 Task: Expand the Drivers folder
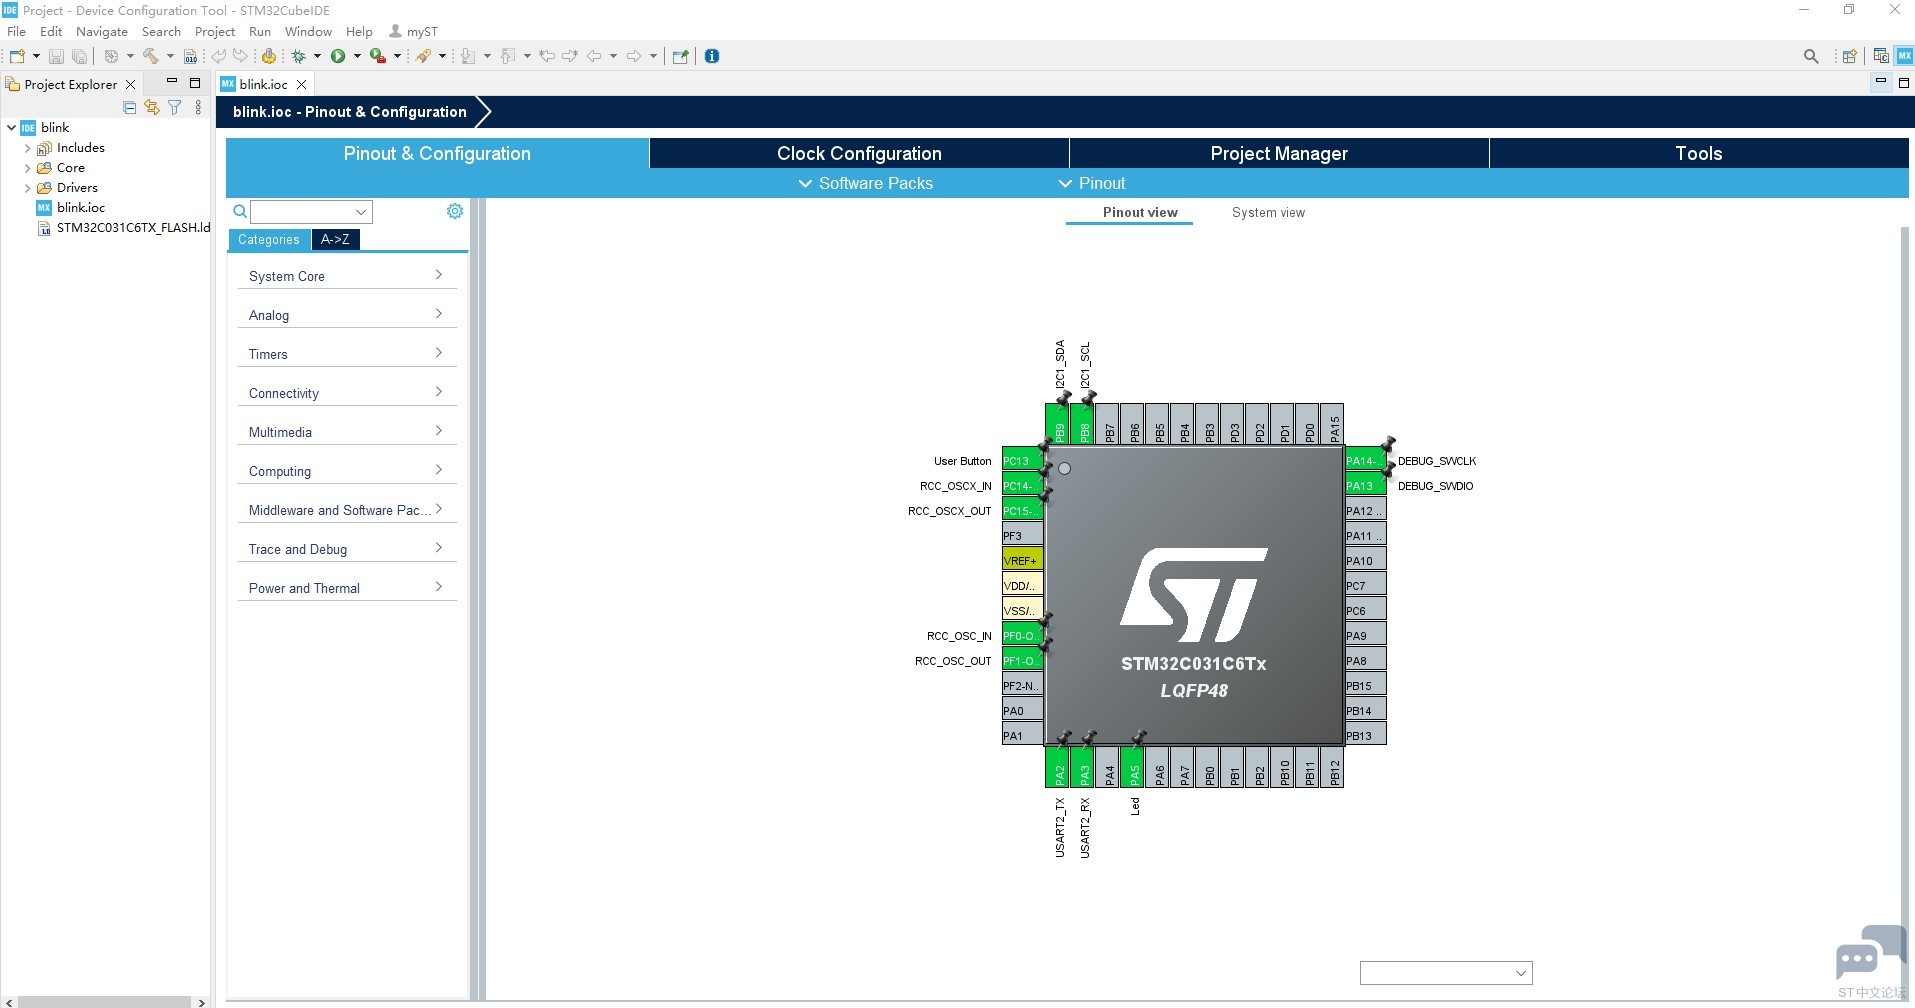pos(27,188)
